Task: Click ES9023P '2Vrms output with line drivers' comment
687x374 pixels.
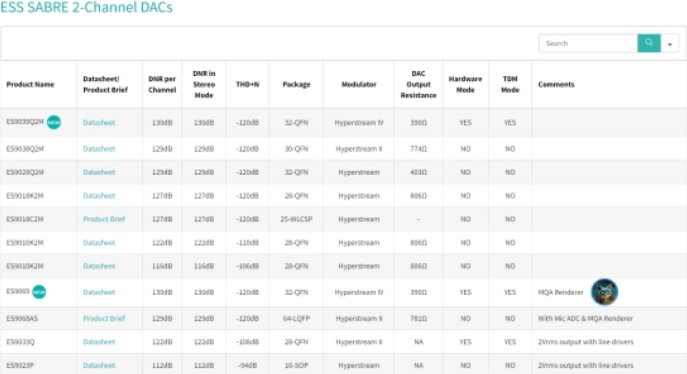Action: click(x=586, y=365)
